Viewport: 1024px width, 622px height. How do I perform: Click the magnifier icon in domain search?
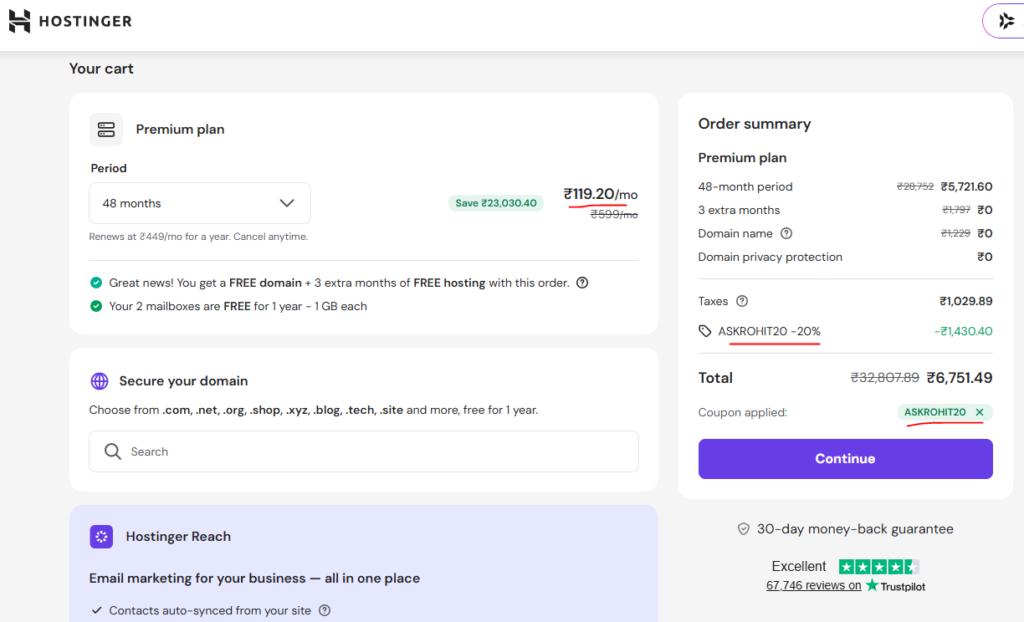point(112,451)
